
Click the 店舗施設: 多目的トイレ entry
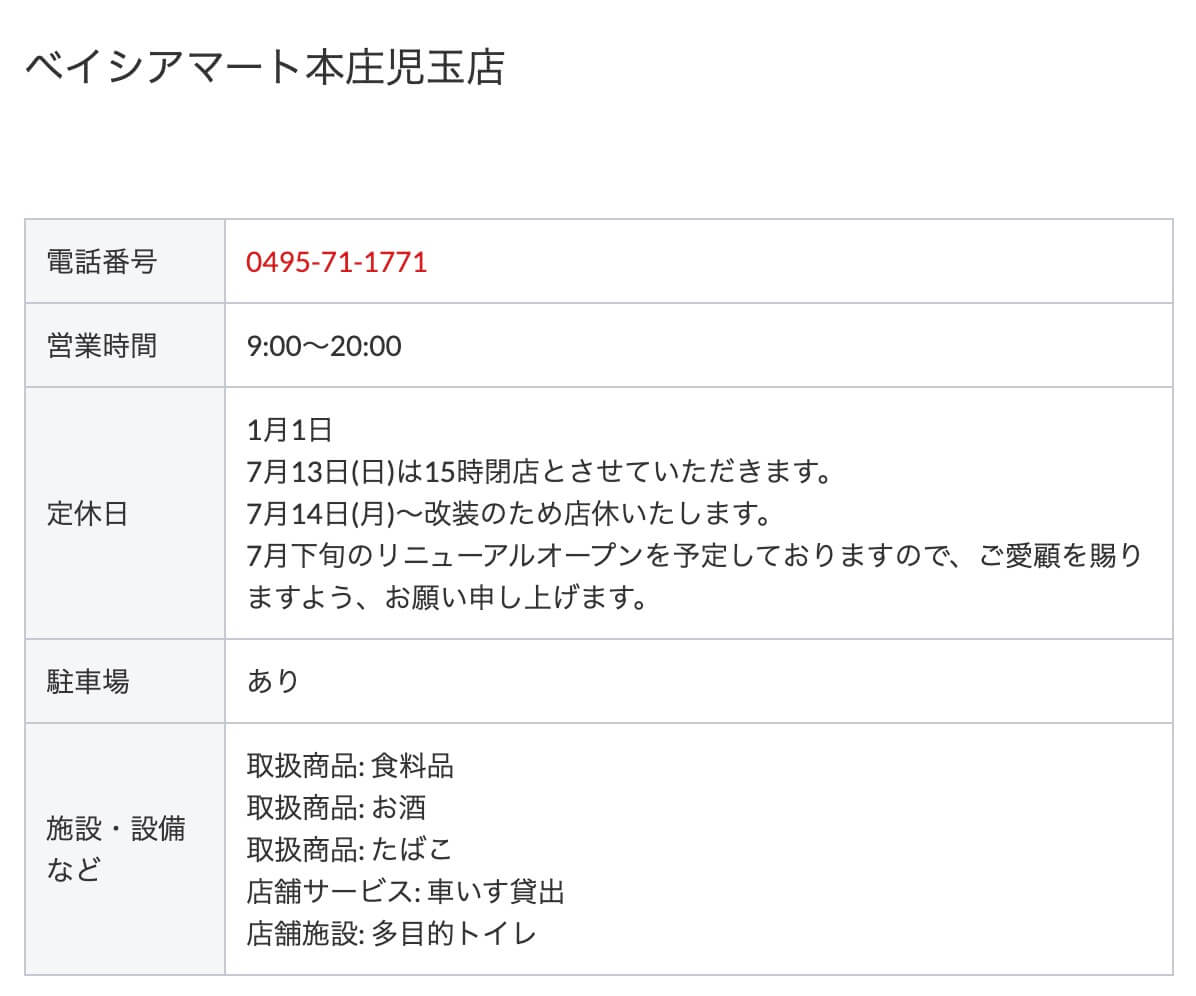coord(392,934)
